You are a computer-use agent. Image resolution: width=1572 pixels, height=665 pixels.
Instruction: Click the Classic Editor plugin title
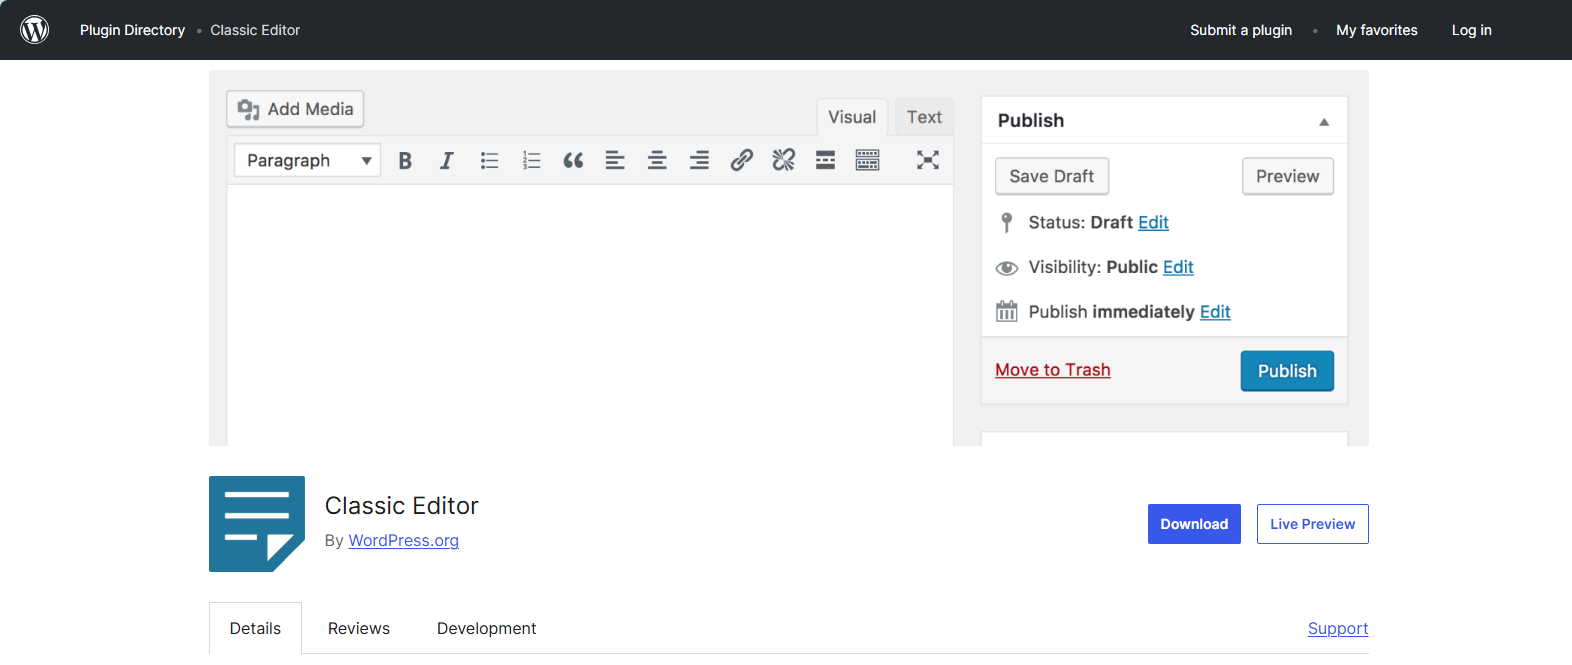pyautogui.click(x=402, y=506)
